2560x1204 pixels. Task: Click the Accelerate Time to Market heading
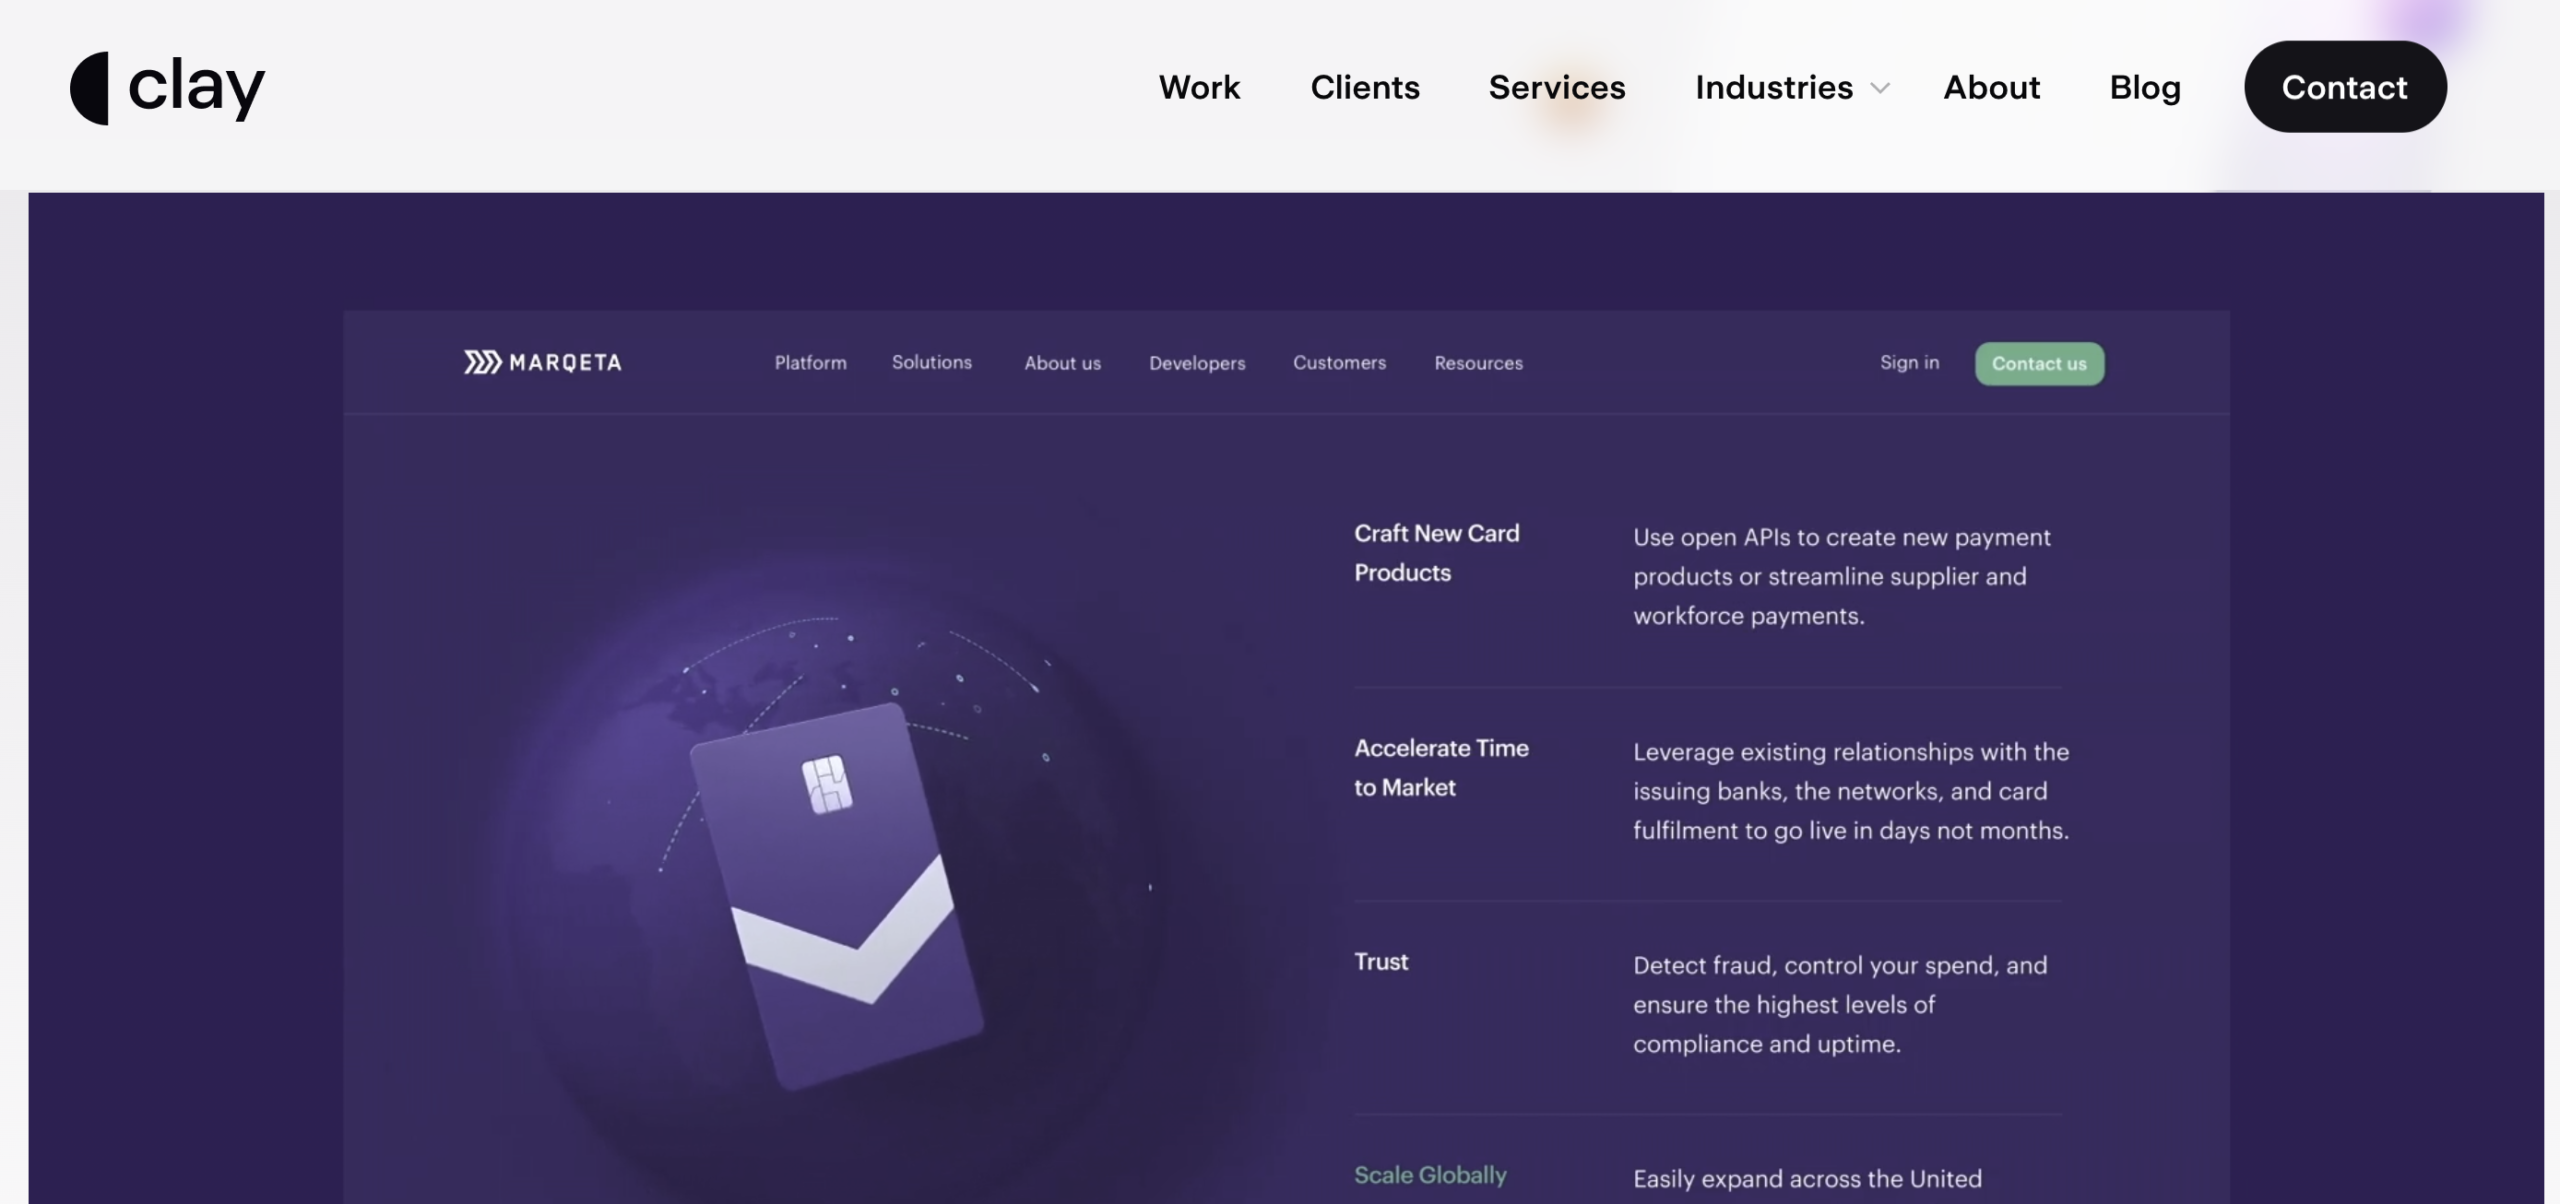(x=1441, y=768)
